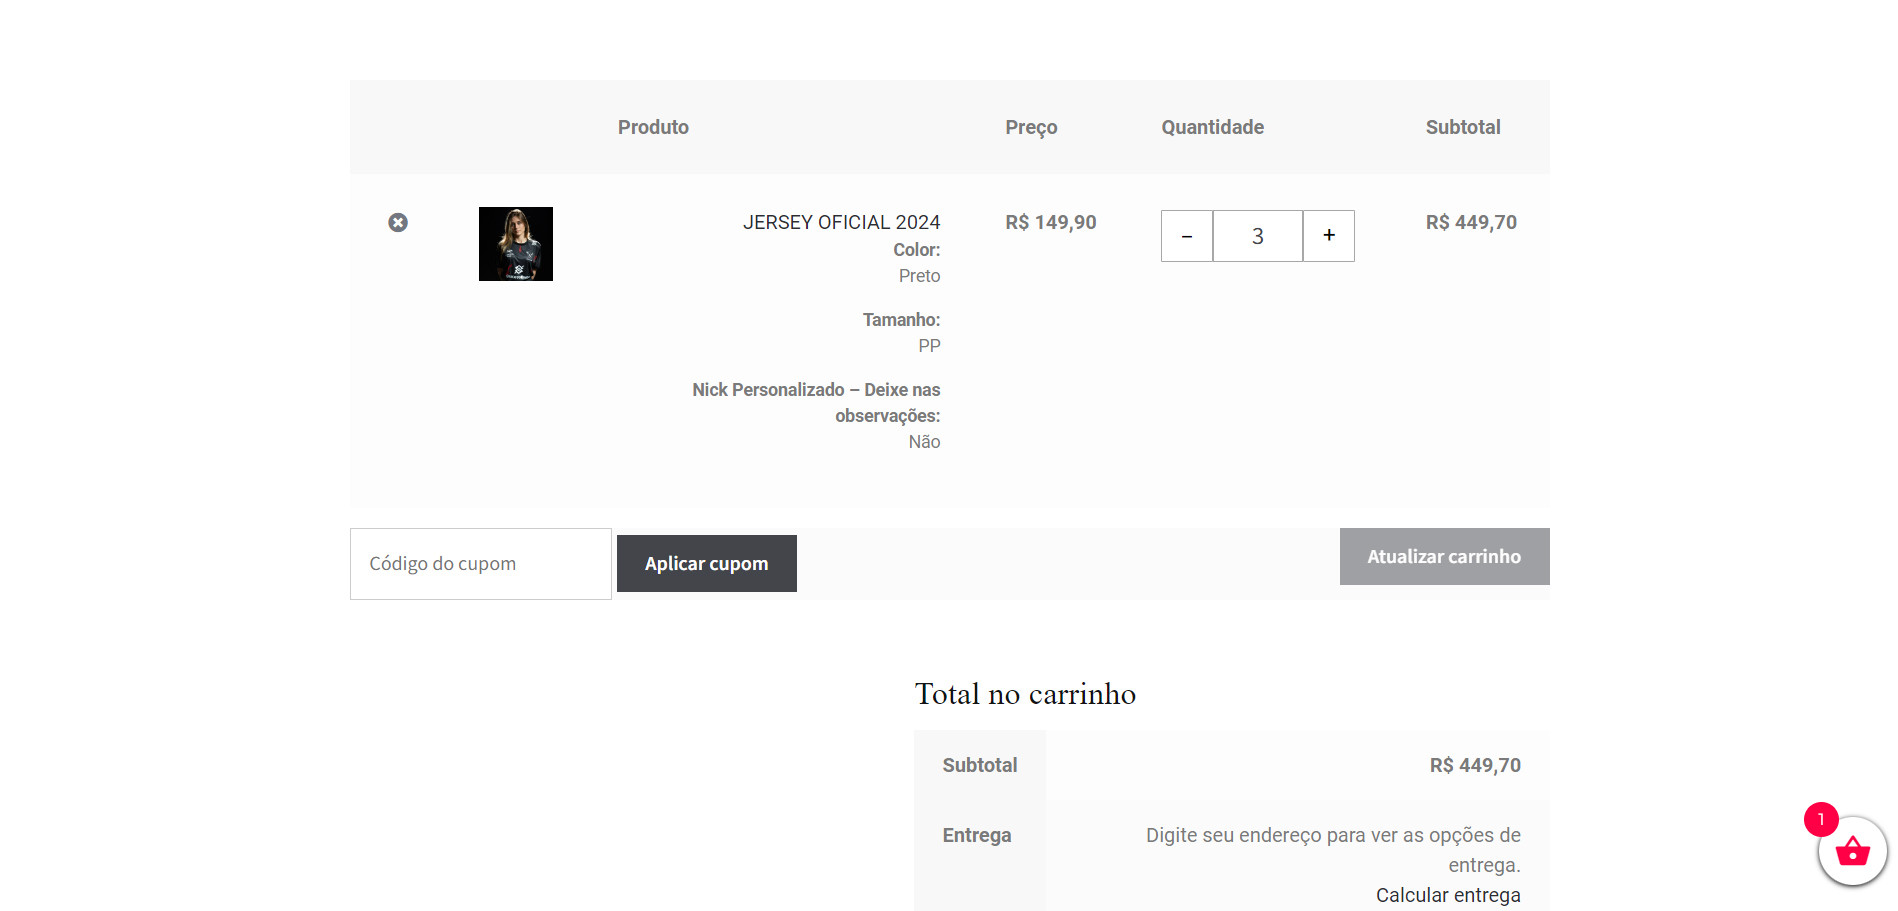
Task: Open the jersey product thumbnail
Action: click(515, 244)
